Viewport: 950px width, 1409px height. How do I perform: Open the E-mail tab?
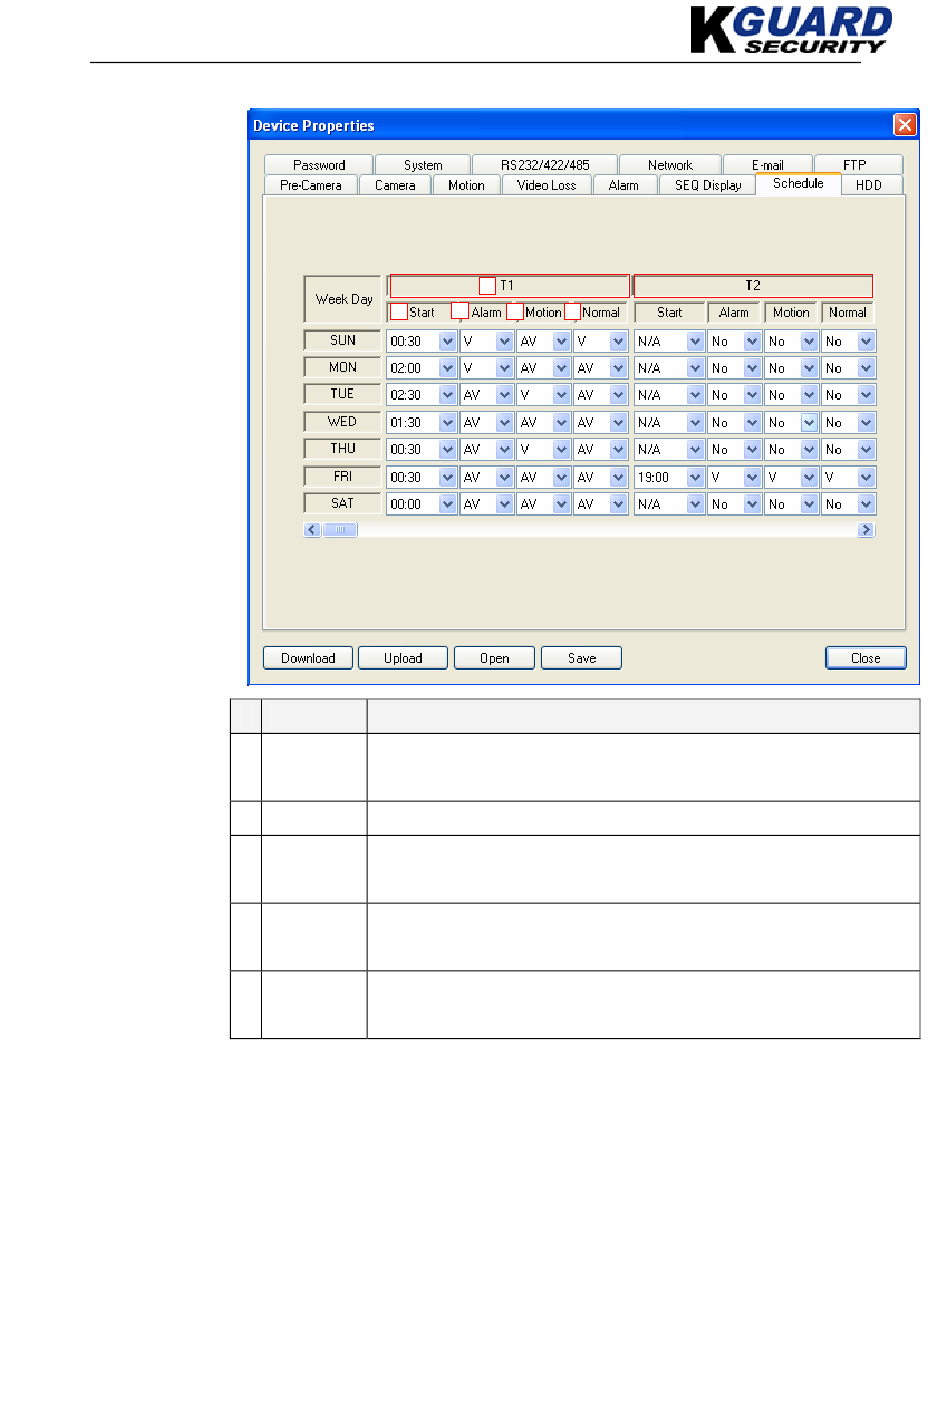coord(768,165)
